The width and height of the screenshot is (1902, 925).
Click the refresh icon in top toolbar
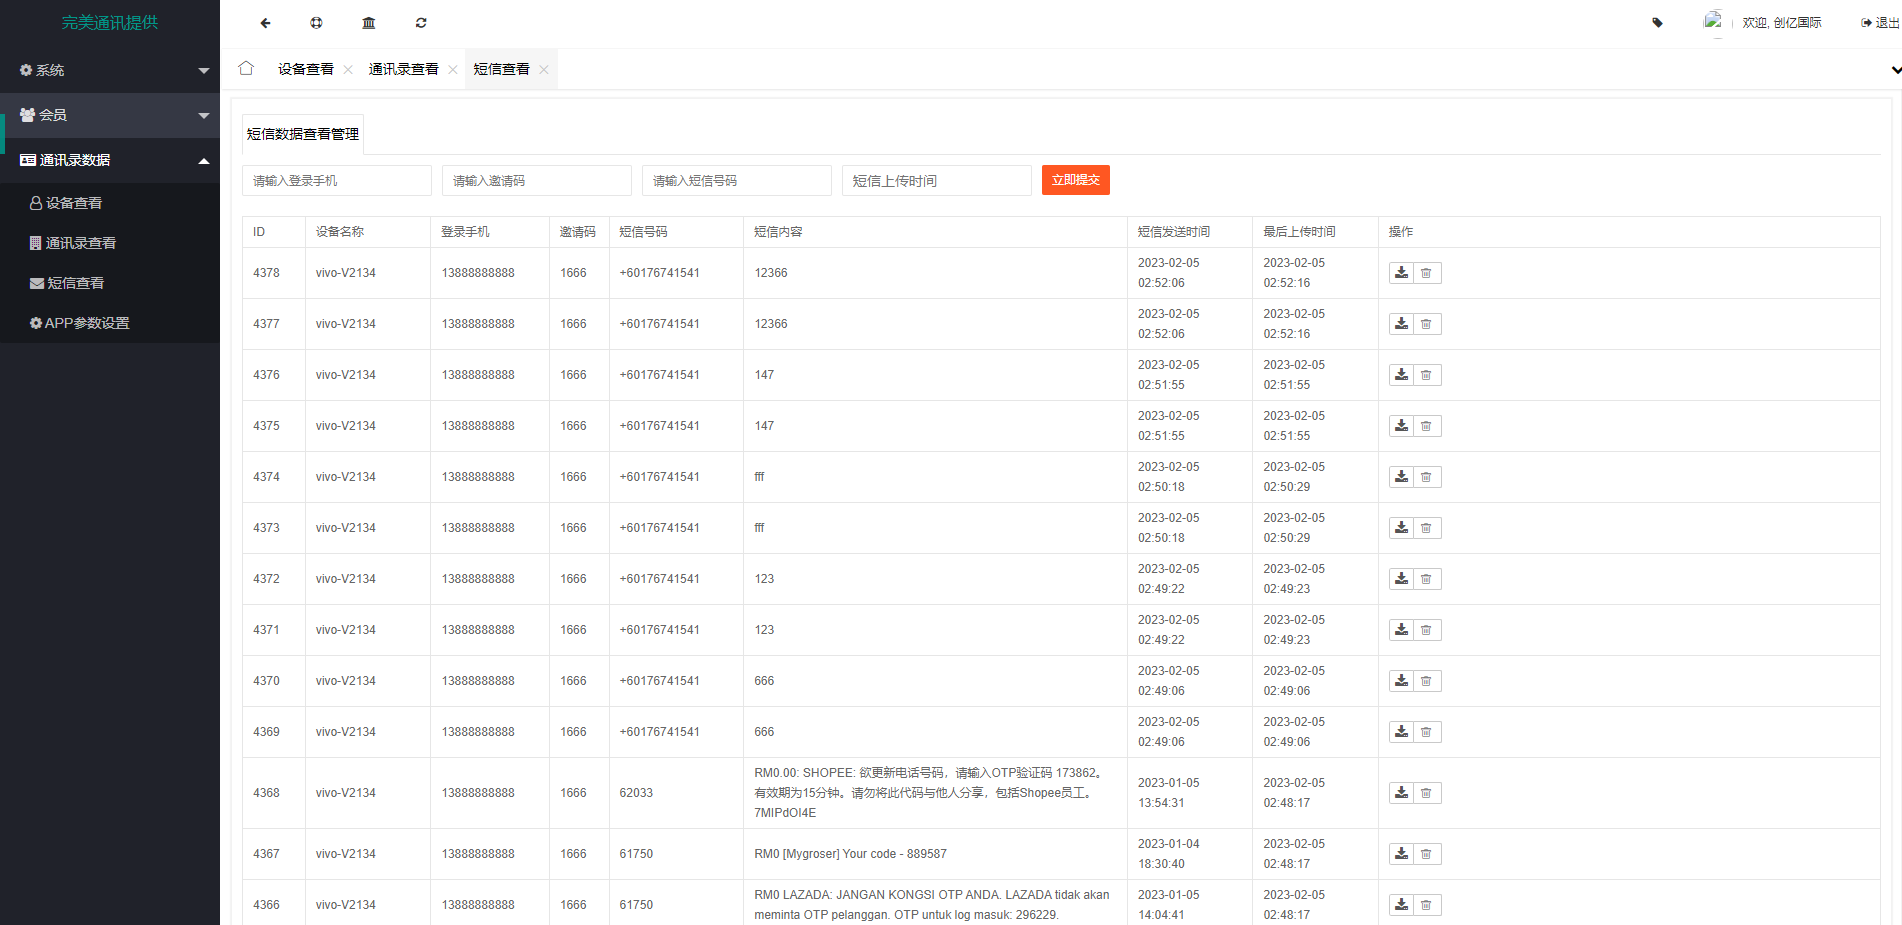(x=421, y=23)
